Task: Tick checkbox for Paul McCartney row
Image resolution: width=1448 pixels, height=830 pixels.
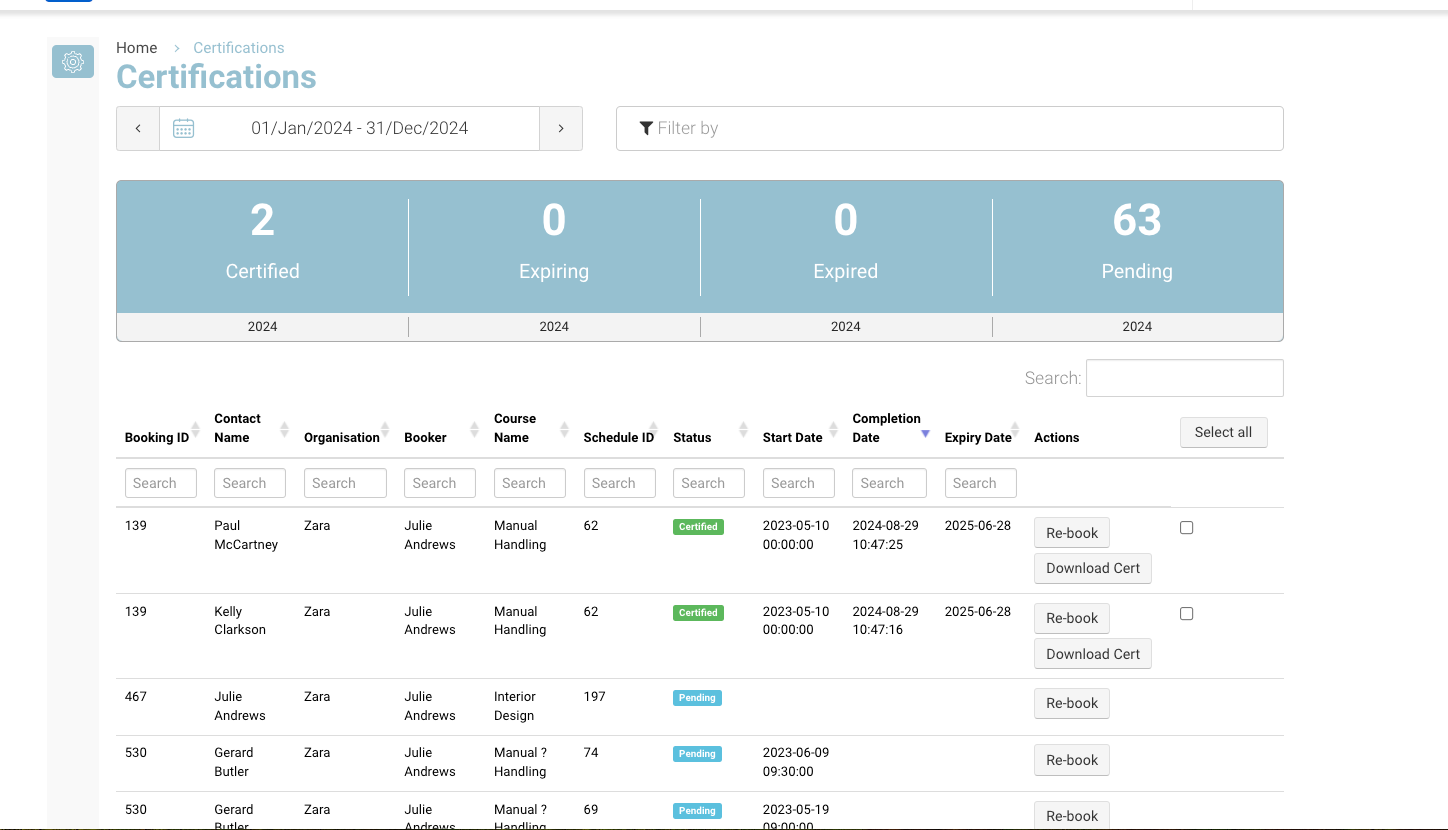Action: [x=1186, y=528]
